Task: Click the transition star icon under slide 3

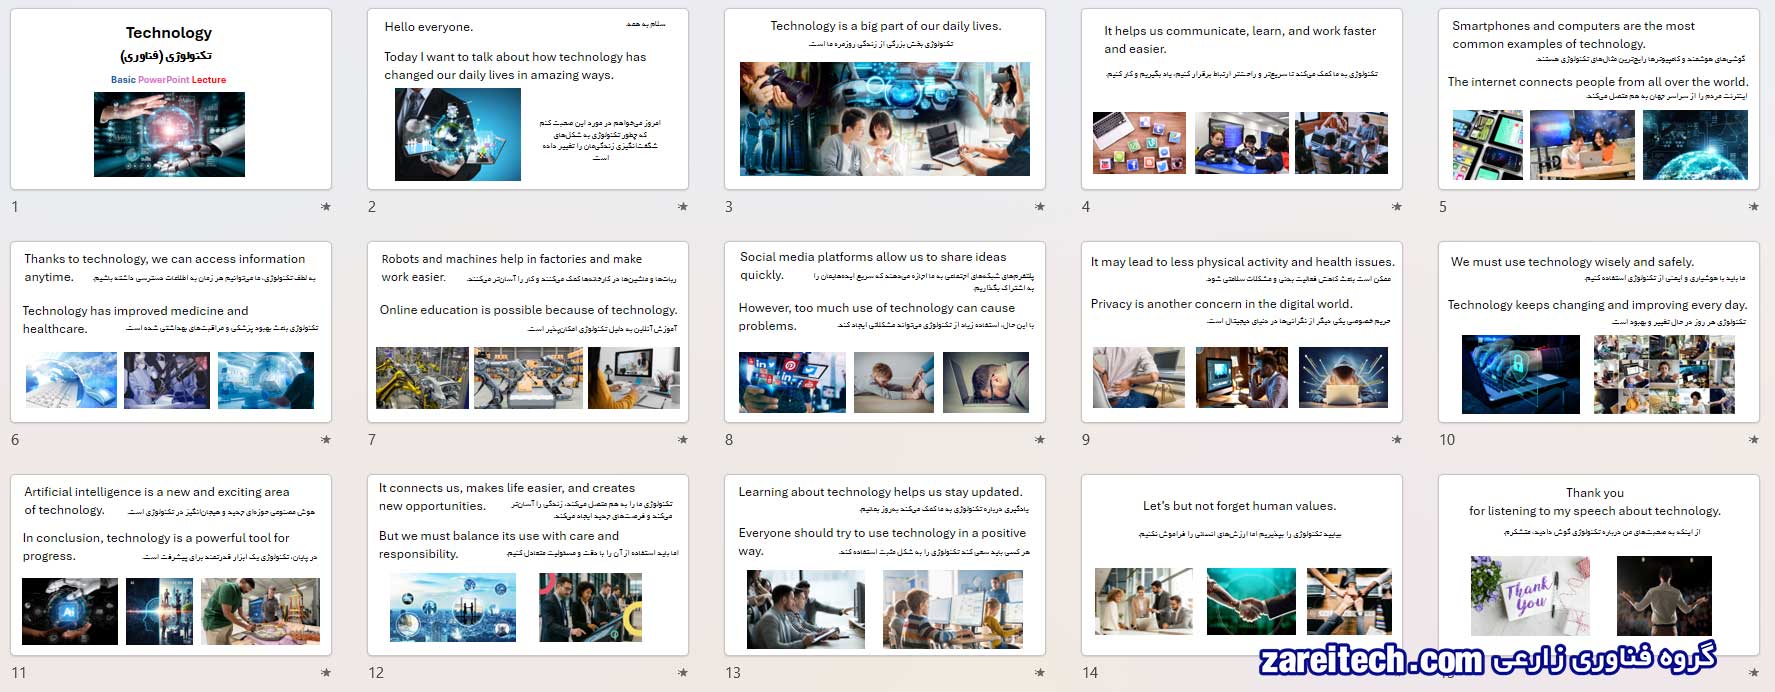Action: coord(1040,207)
